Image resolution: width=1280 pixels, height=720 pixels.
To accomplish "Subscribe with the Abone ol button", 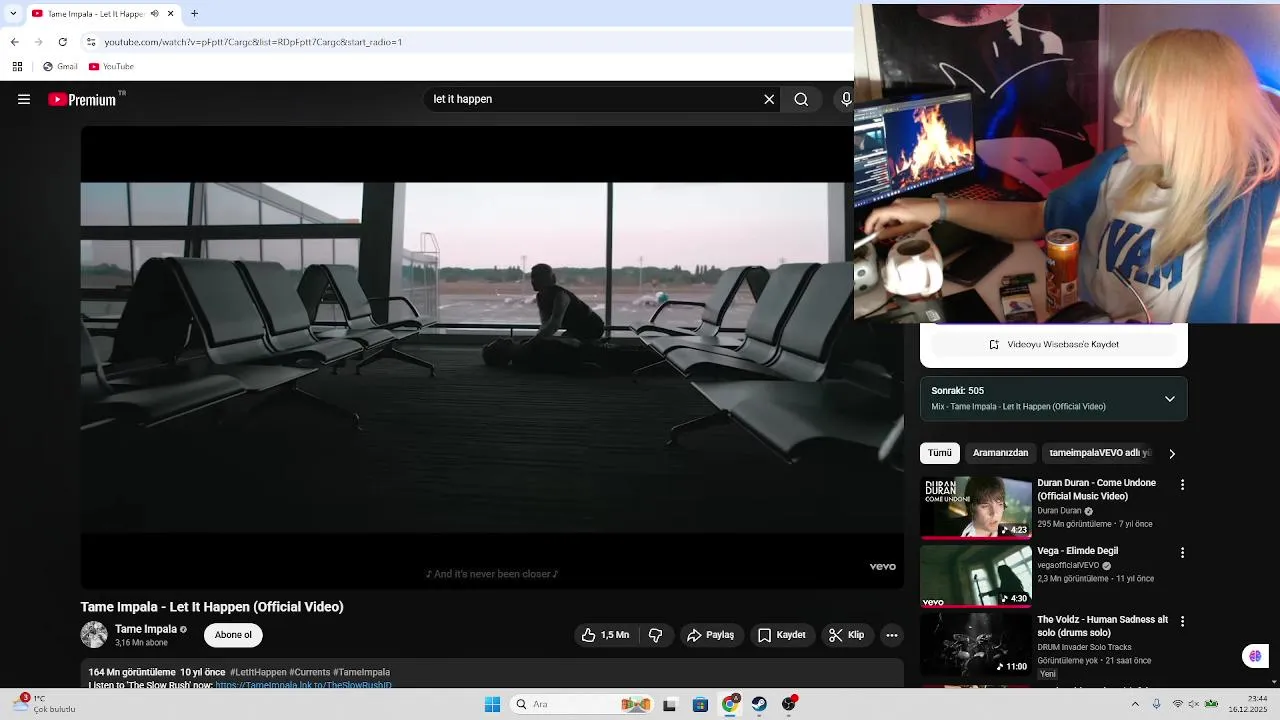I will [233, 635].
